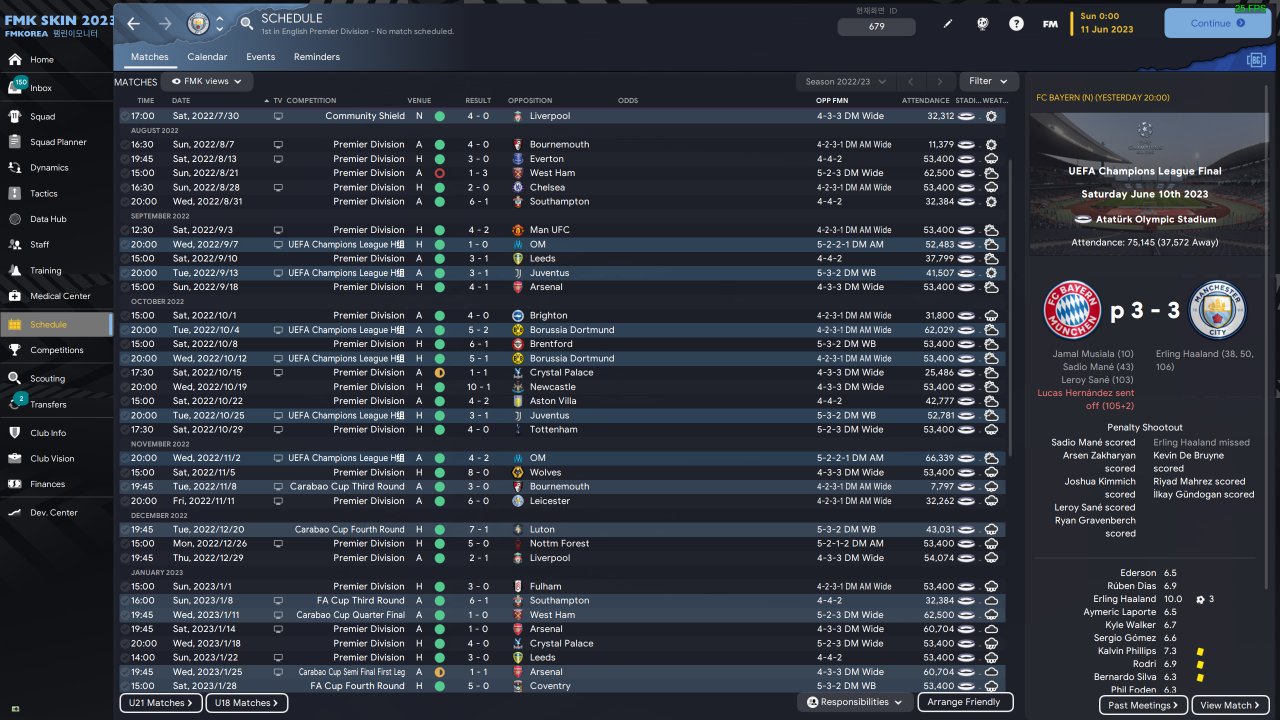Open Competitions trophy icon

point(15,350)
